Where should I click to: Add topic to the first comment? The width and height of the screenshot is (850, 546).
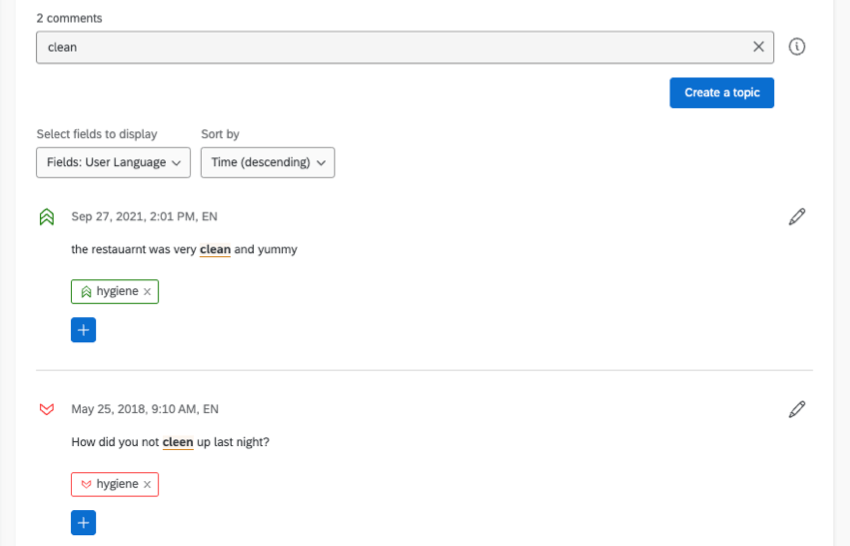tap(83, 330)
